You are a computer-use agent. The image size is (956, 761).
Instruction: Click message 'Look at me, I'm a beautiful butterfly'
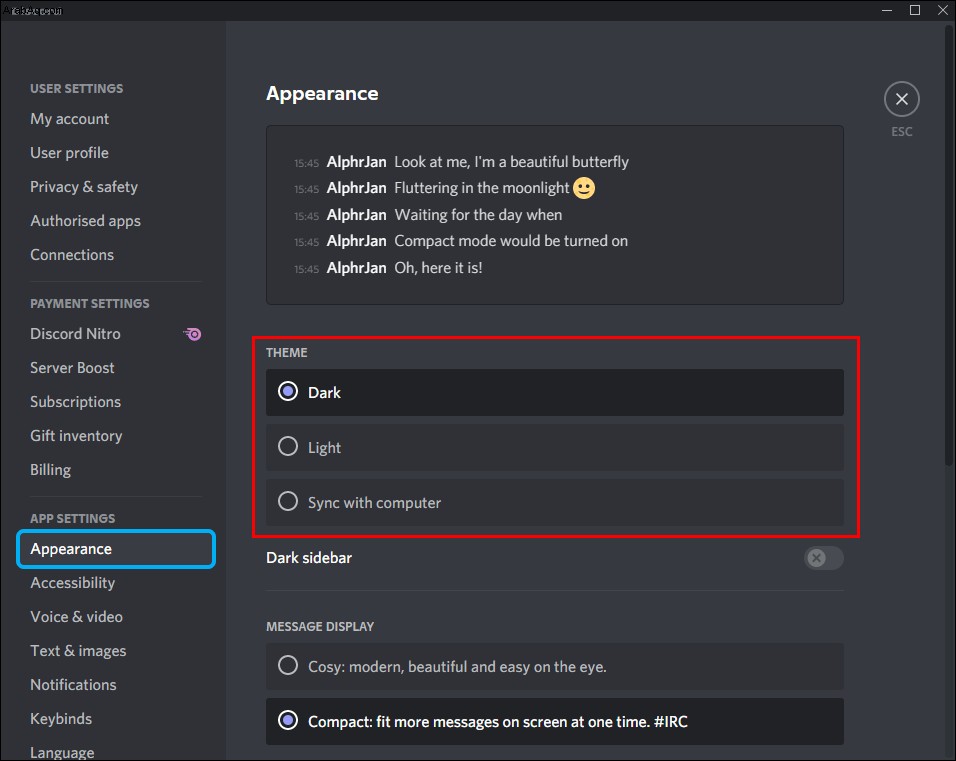point(511,162)
